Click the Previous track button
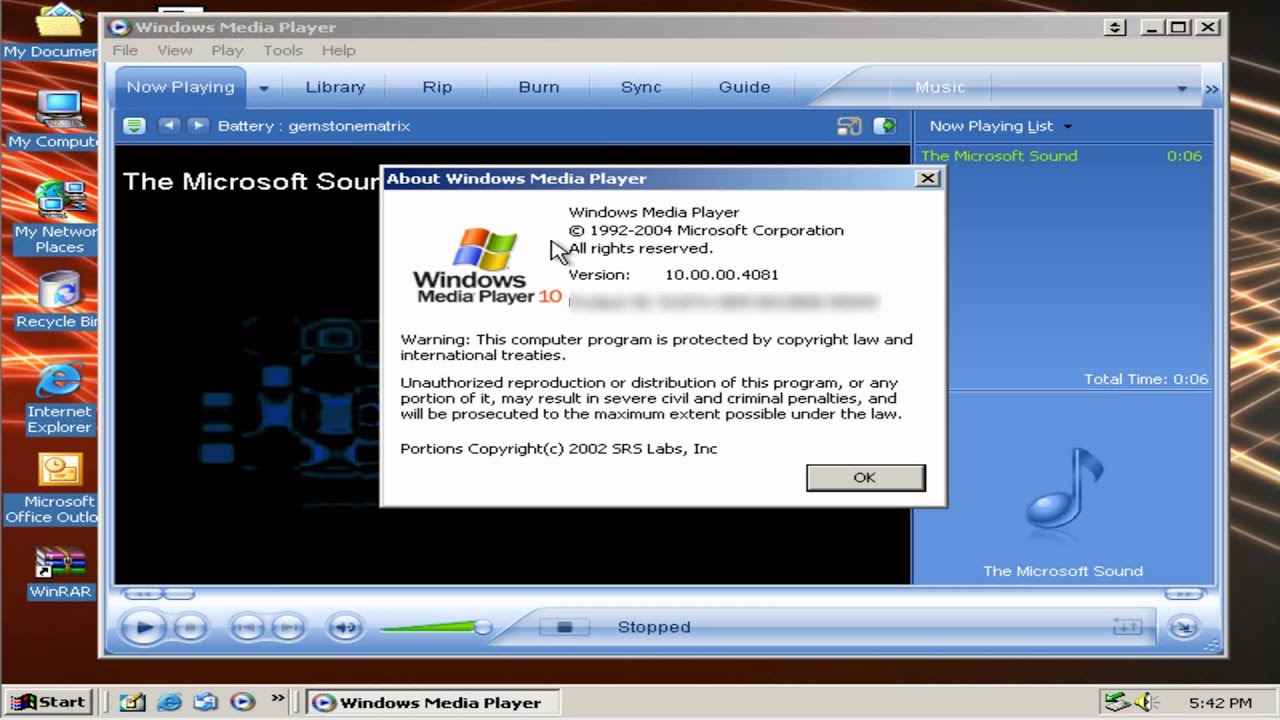The width and height of the screenshot is (1280, 720). point(247,628)
